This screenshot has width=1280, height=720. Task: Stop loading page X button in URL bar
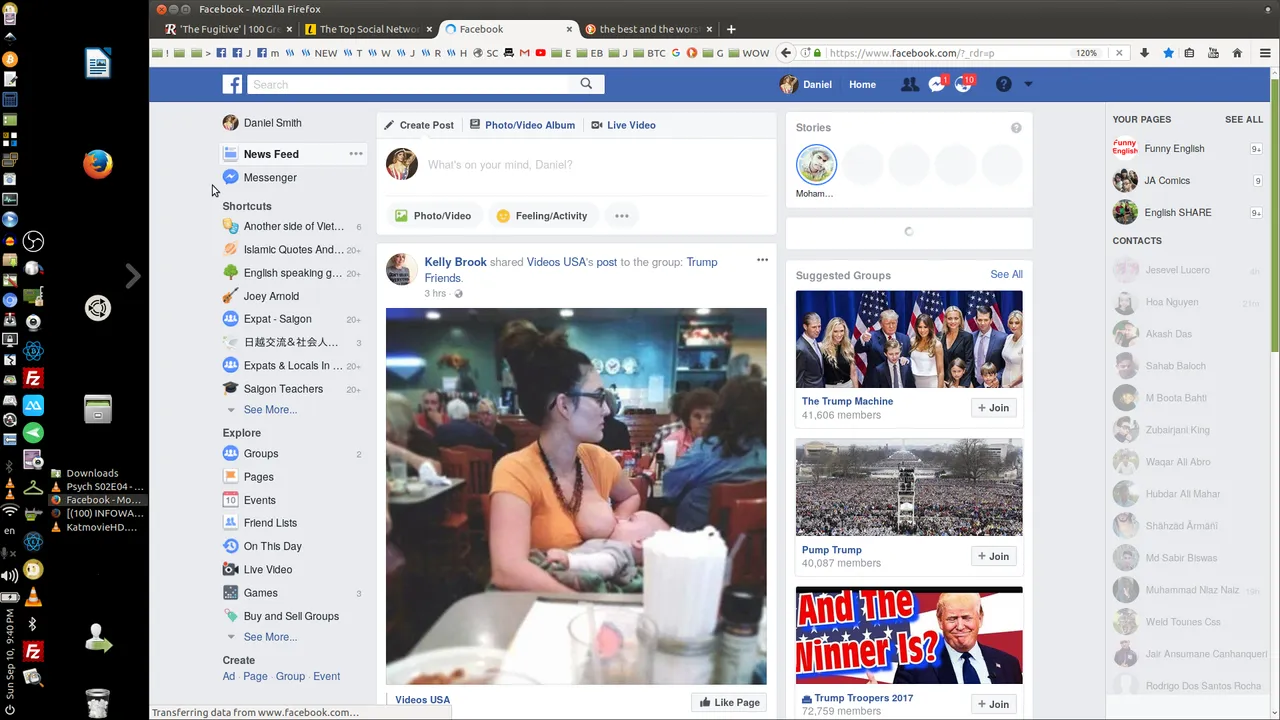(x=1119, y=53)
